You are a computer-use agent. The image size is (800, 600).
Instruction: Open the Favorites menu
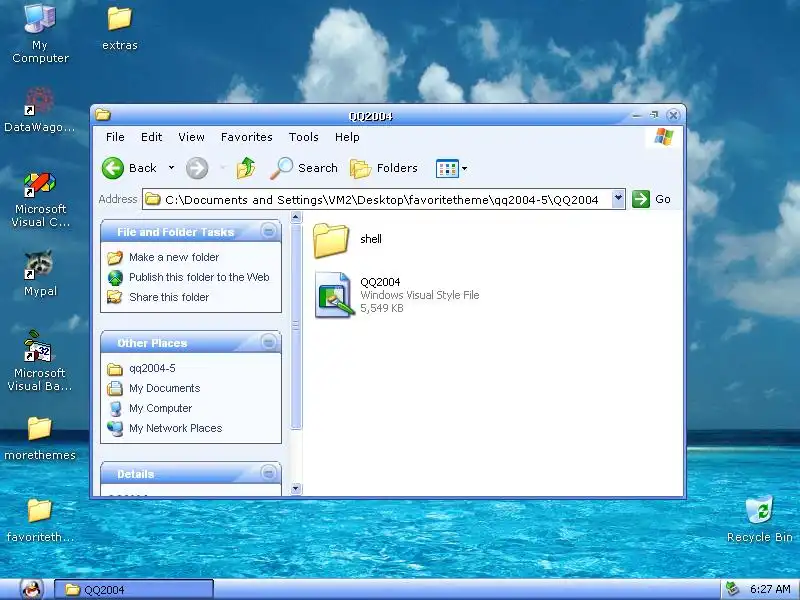(246, 137)
